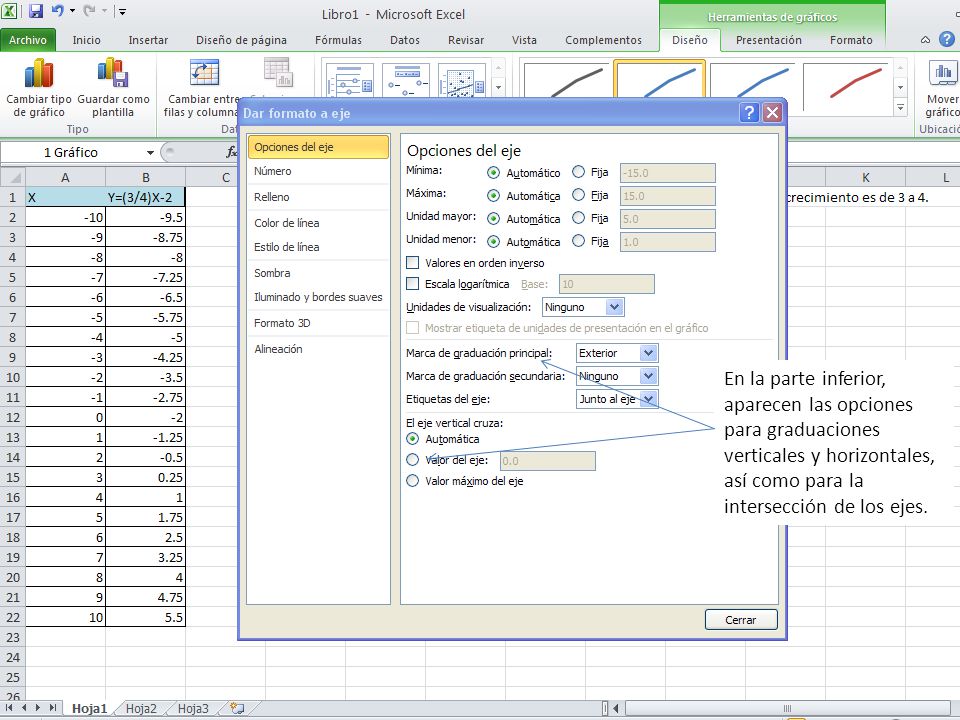This screenshot has height=720, width=960.
Task: Select Relleno in dialog sidebar
Action: coord(318,197)
